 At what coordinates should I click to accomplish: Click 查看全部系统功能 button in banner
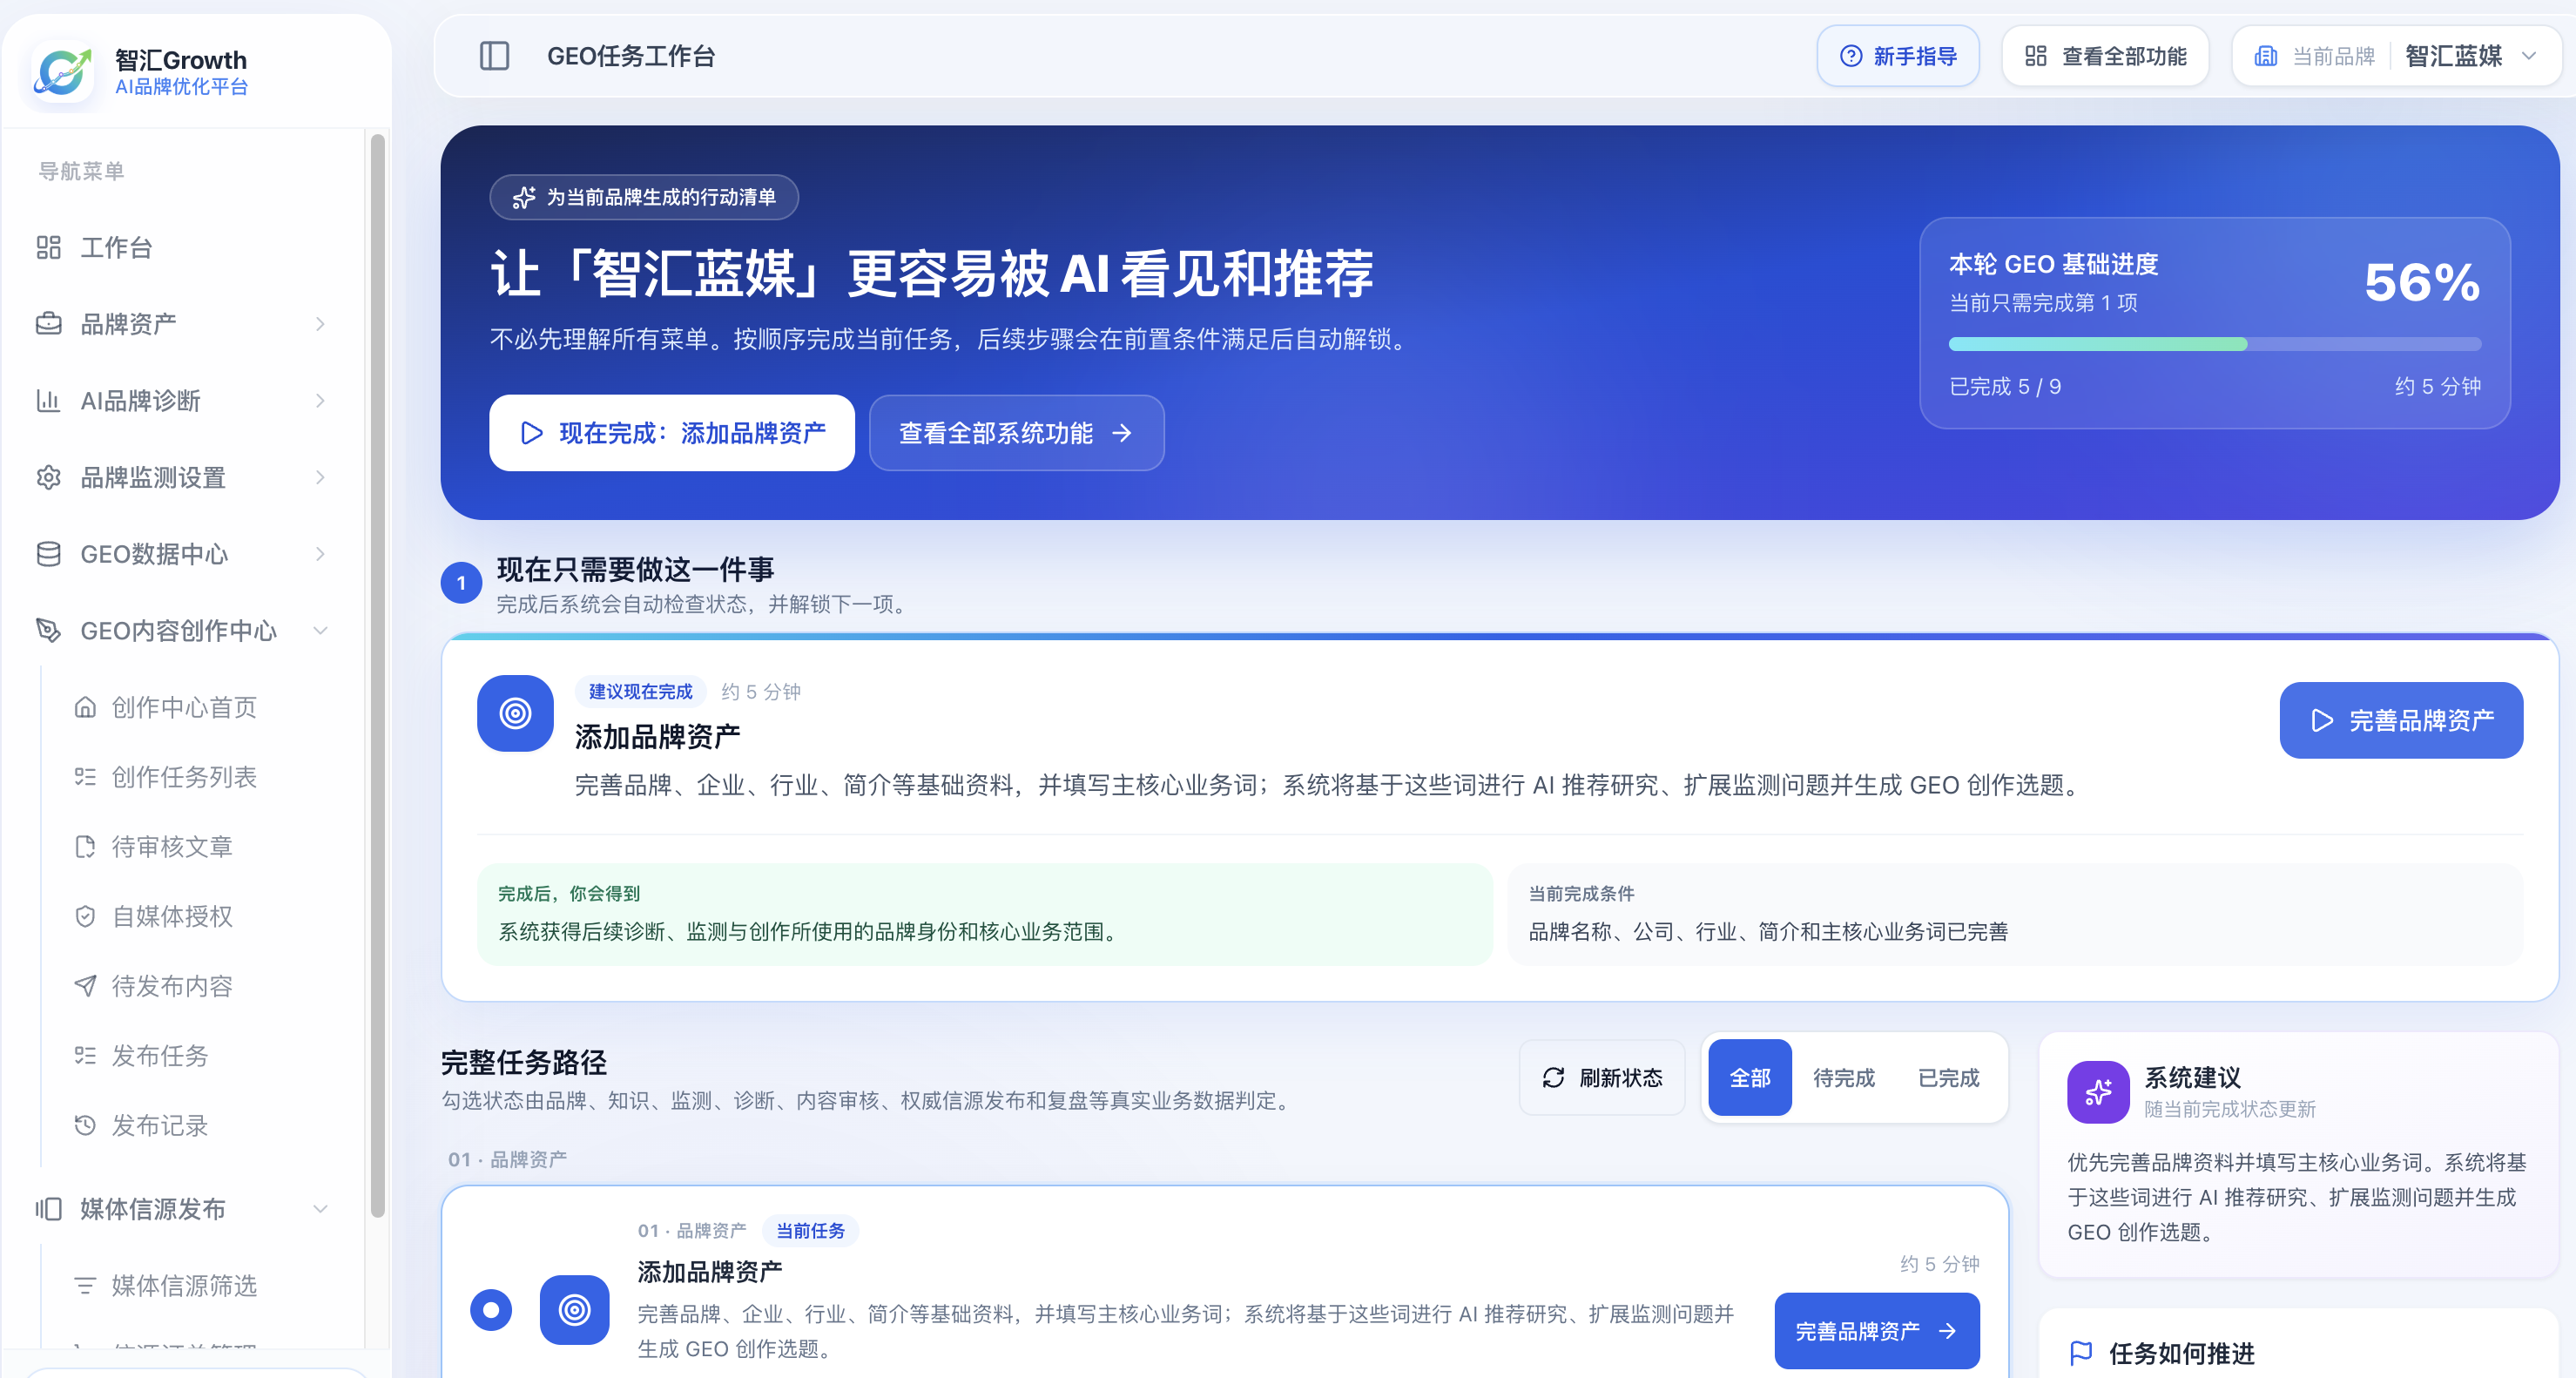pos(1017,433)
